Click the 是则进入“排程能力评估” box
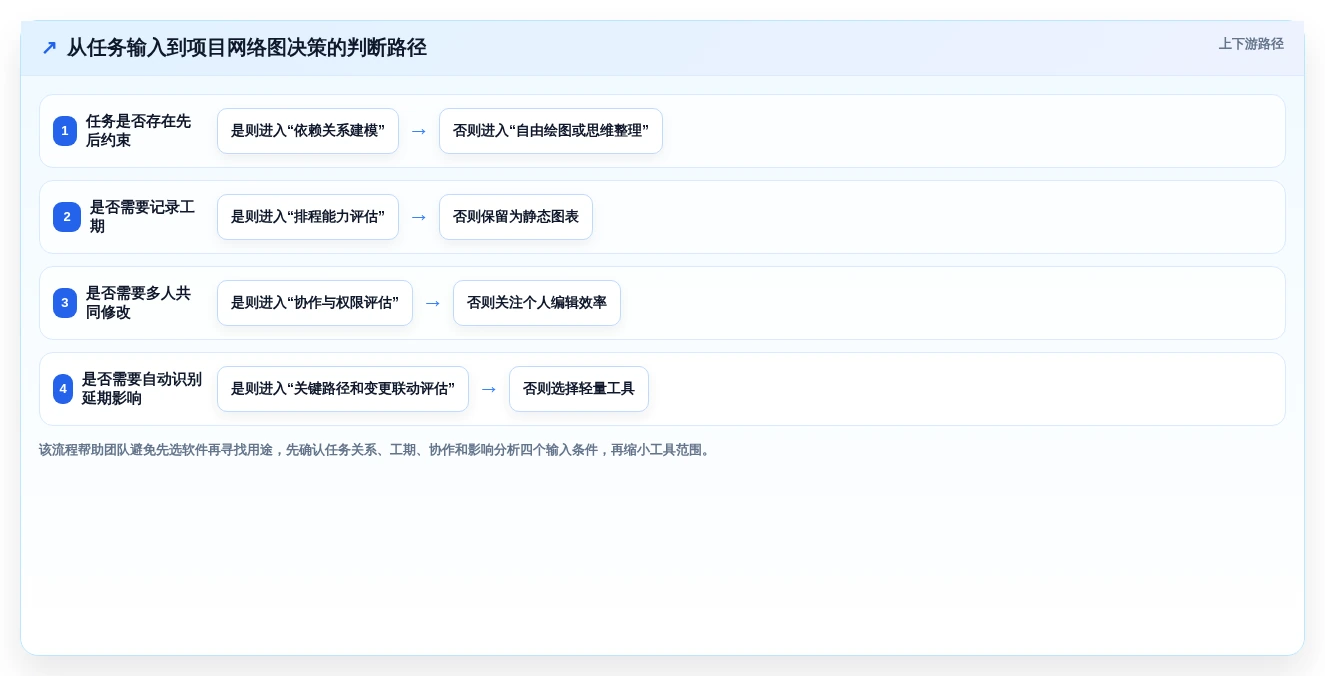This screenshot has width=1325, height=676. [308, 217]
